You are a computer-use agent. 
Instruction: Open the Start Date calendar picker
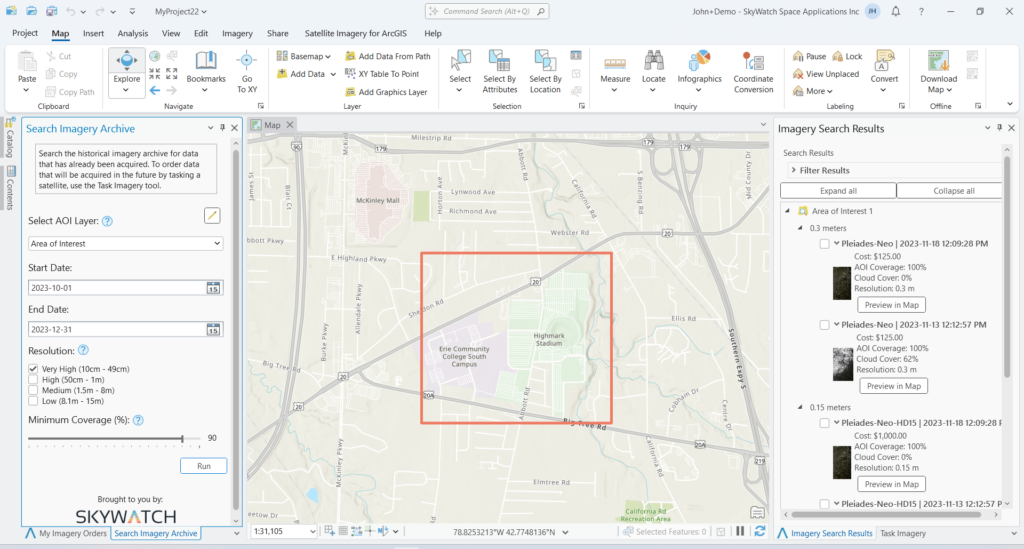tap(213, 288)
